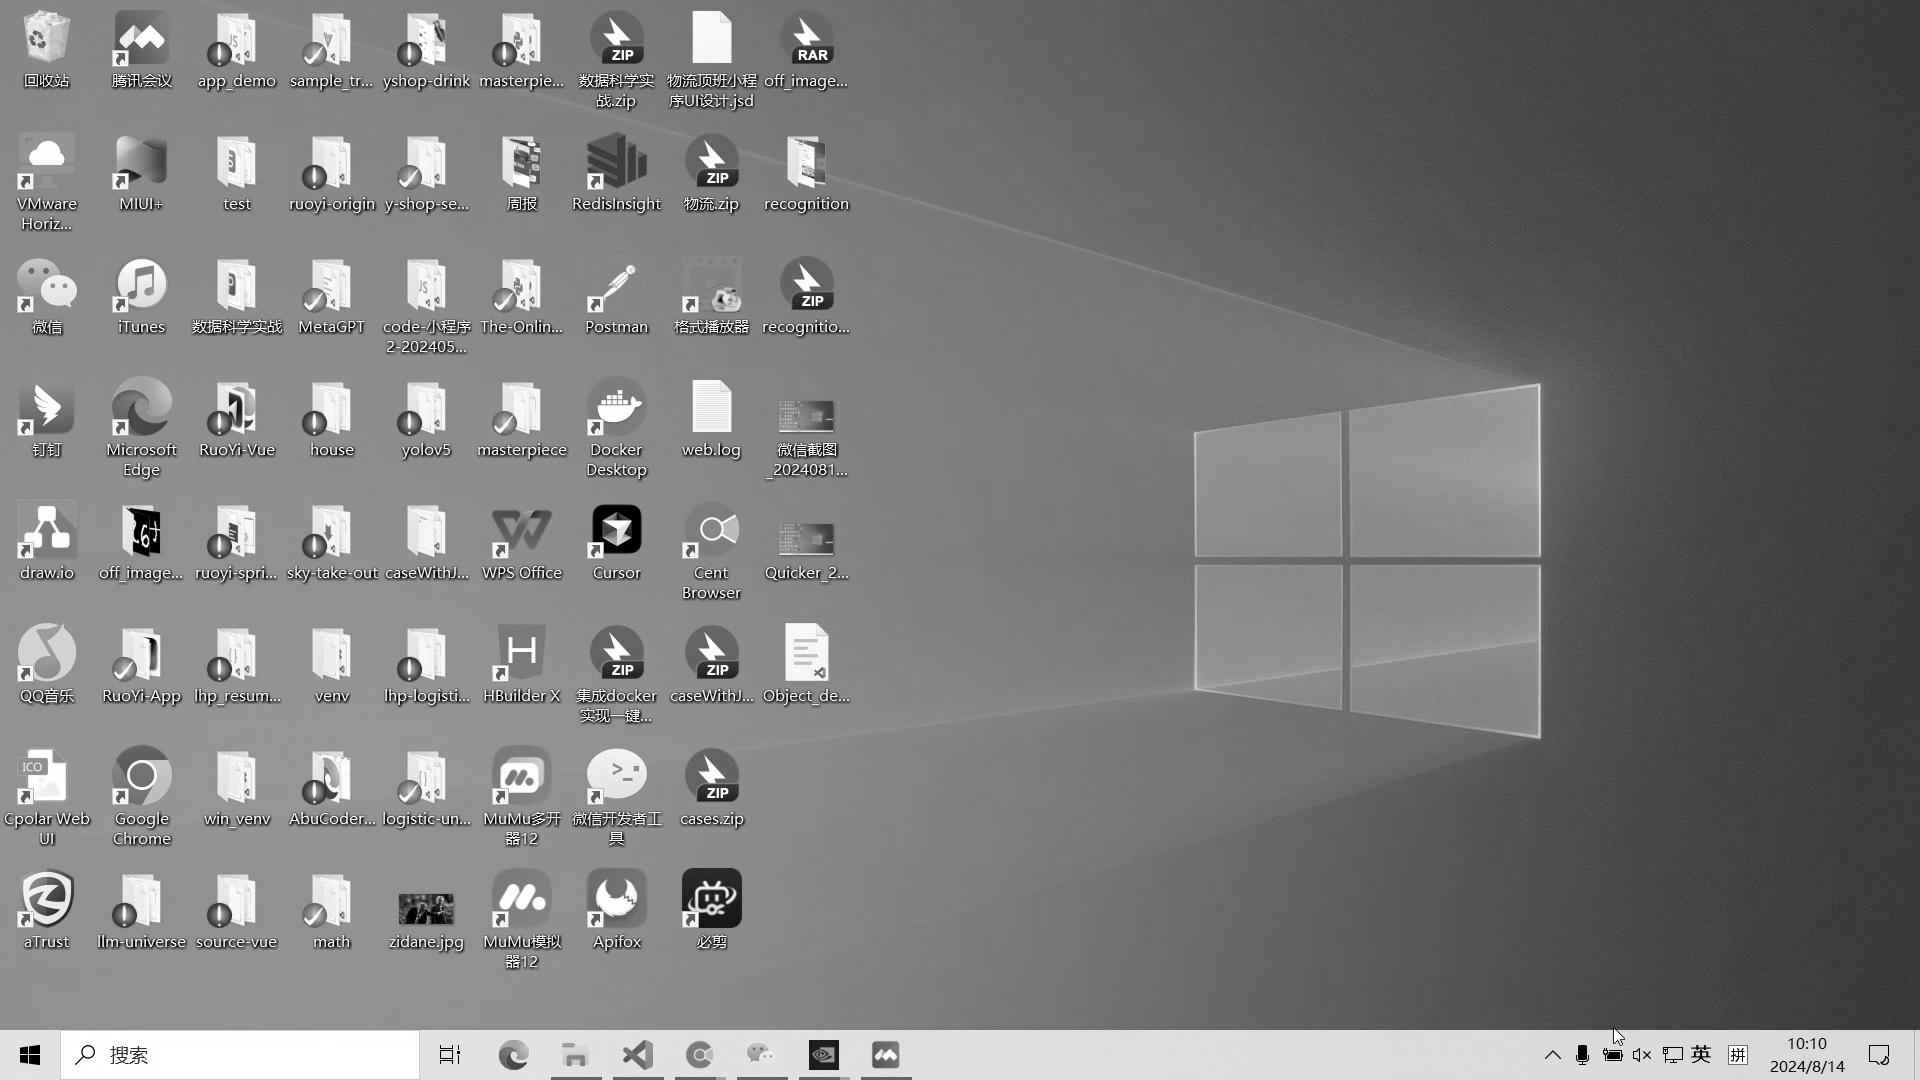The width and height of the screenshot is (1920, 1080).
Task: Open the notification center icon
Action: coord(1879,1055)
